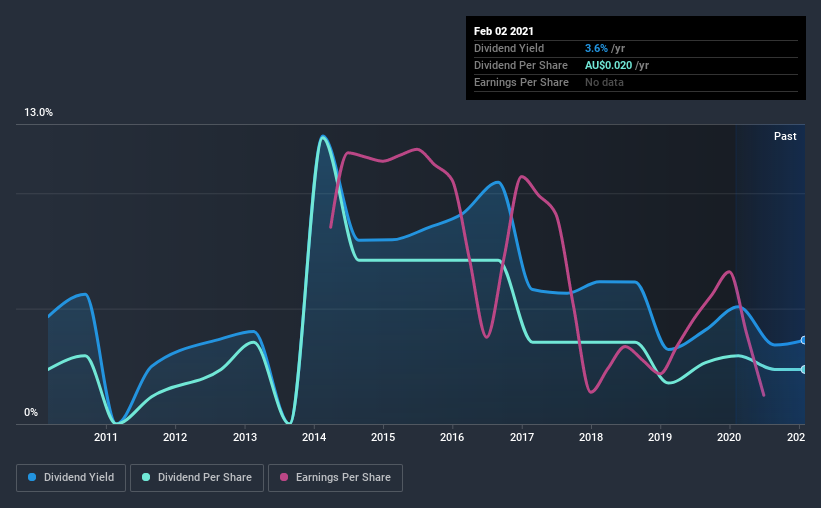Click the 3.6% dividend yield value

coord(596,48)
